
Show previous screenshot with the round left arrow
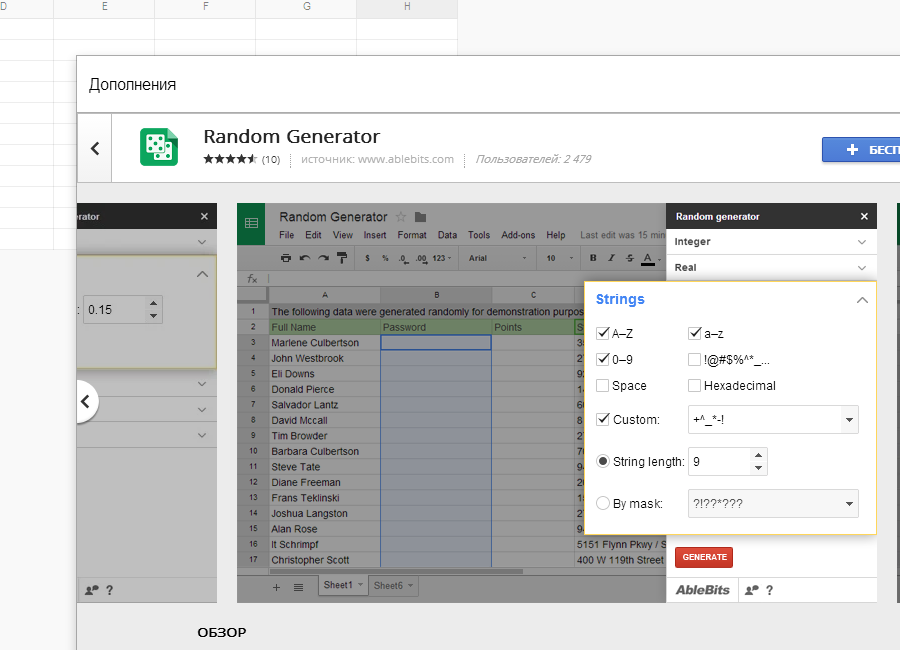tap(86, 401)
